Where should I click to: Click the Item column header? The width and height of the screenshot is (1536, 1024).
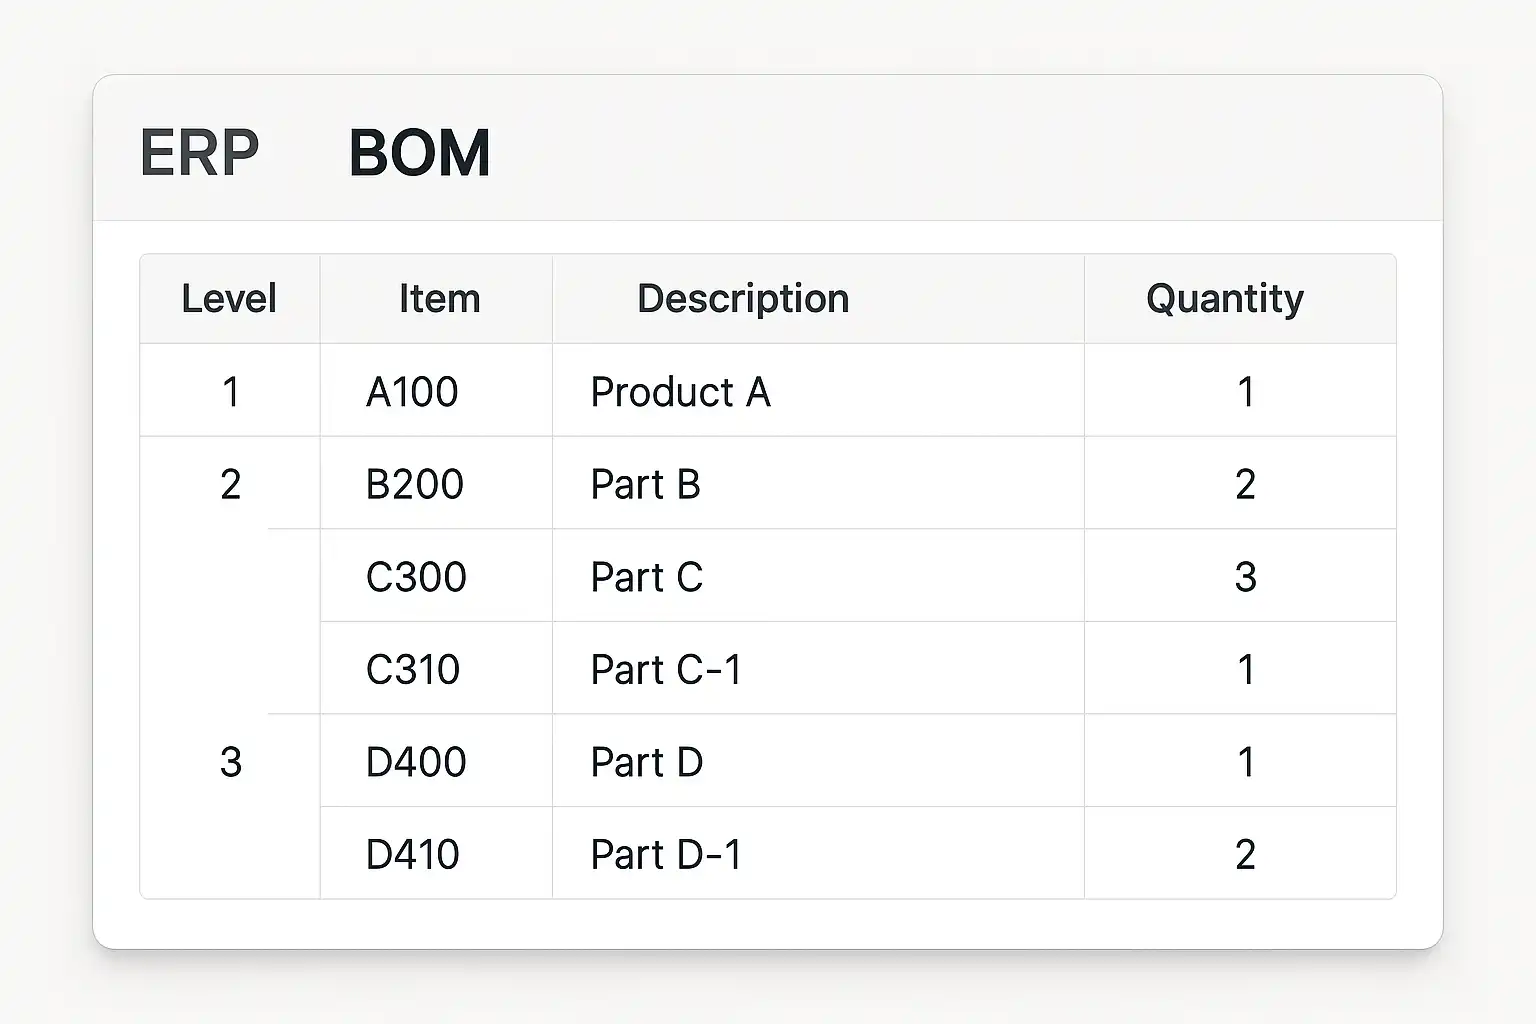click(439, 299)
